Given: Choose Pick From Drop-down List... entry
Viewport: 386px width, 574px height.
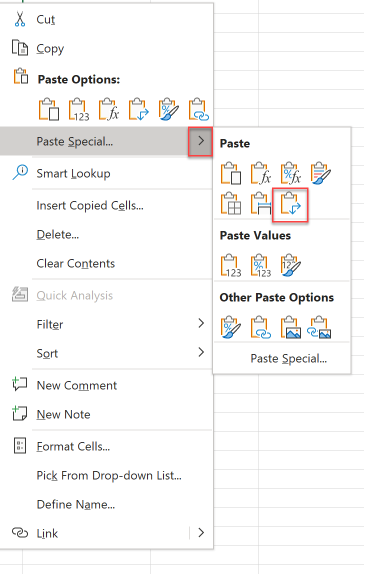Looking at the screenshot, I should 109,476.
